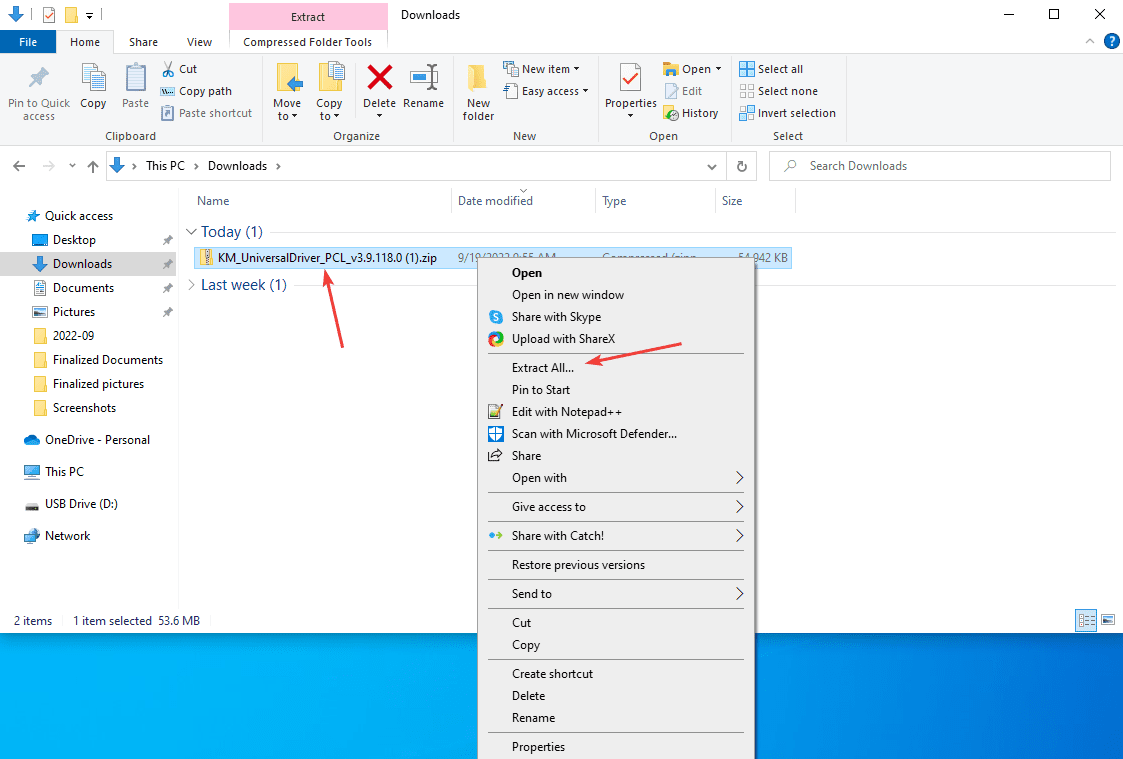Screen dimensions: 1123x759
Task: Choose Extract All... from context menu
Action: (x=543, y=368)
